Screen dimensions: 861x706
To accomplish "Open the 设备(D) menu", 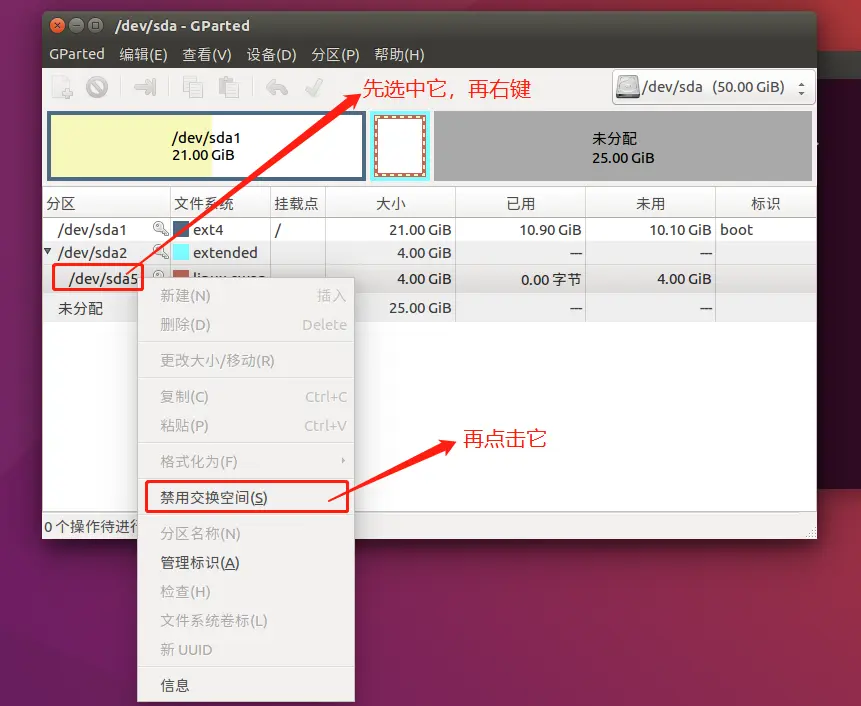I will pyautogui.click(x=271, y=54).
